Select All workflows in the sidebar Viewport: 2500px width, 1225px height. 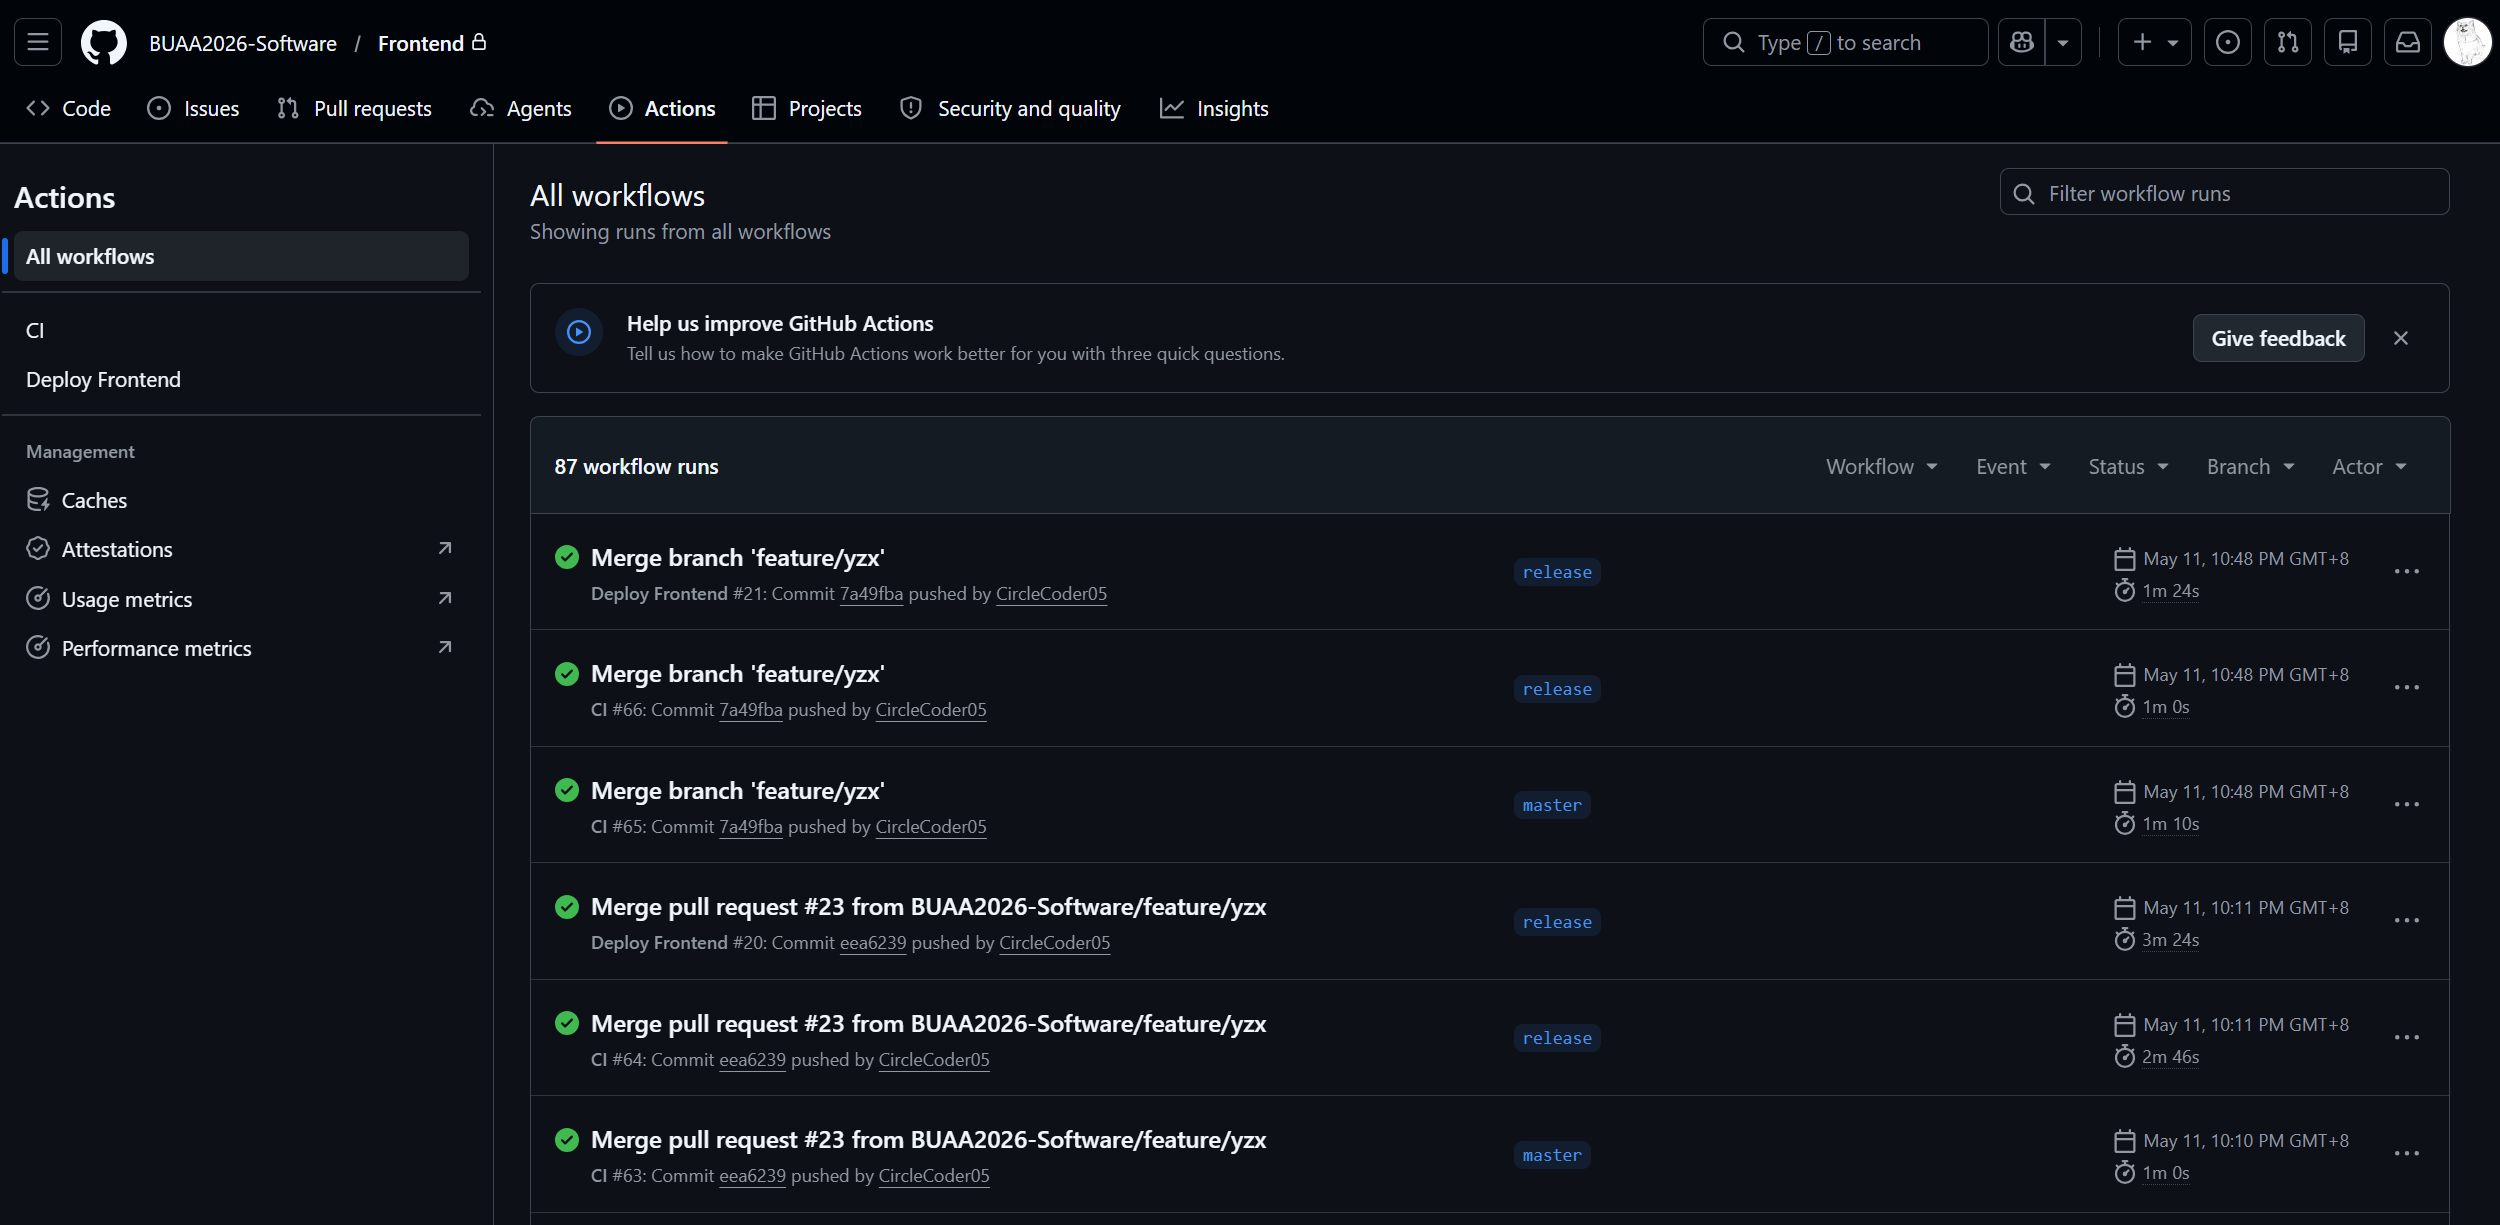click(x=241, y=256)
